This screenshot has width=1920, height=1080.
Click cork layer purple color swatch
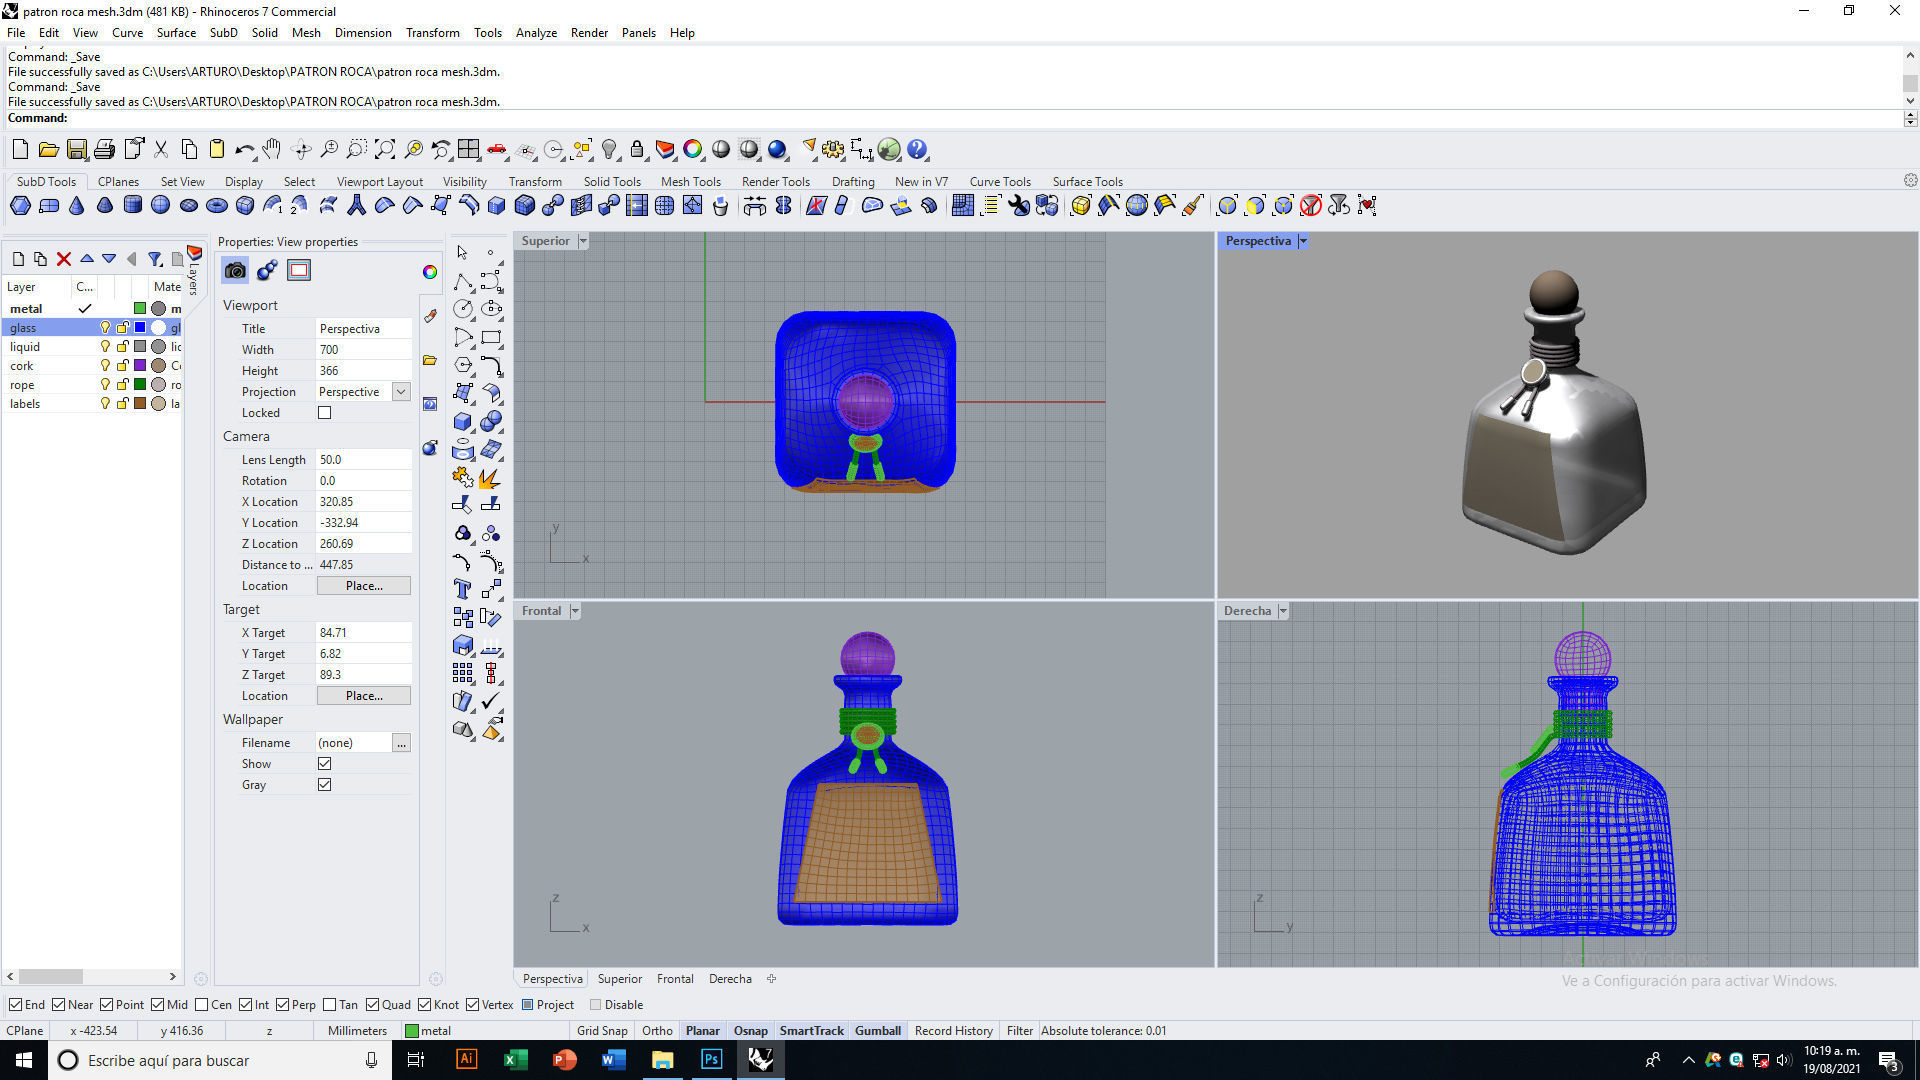(x=140, y=366)
